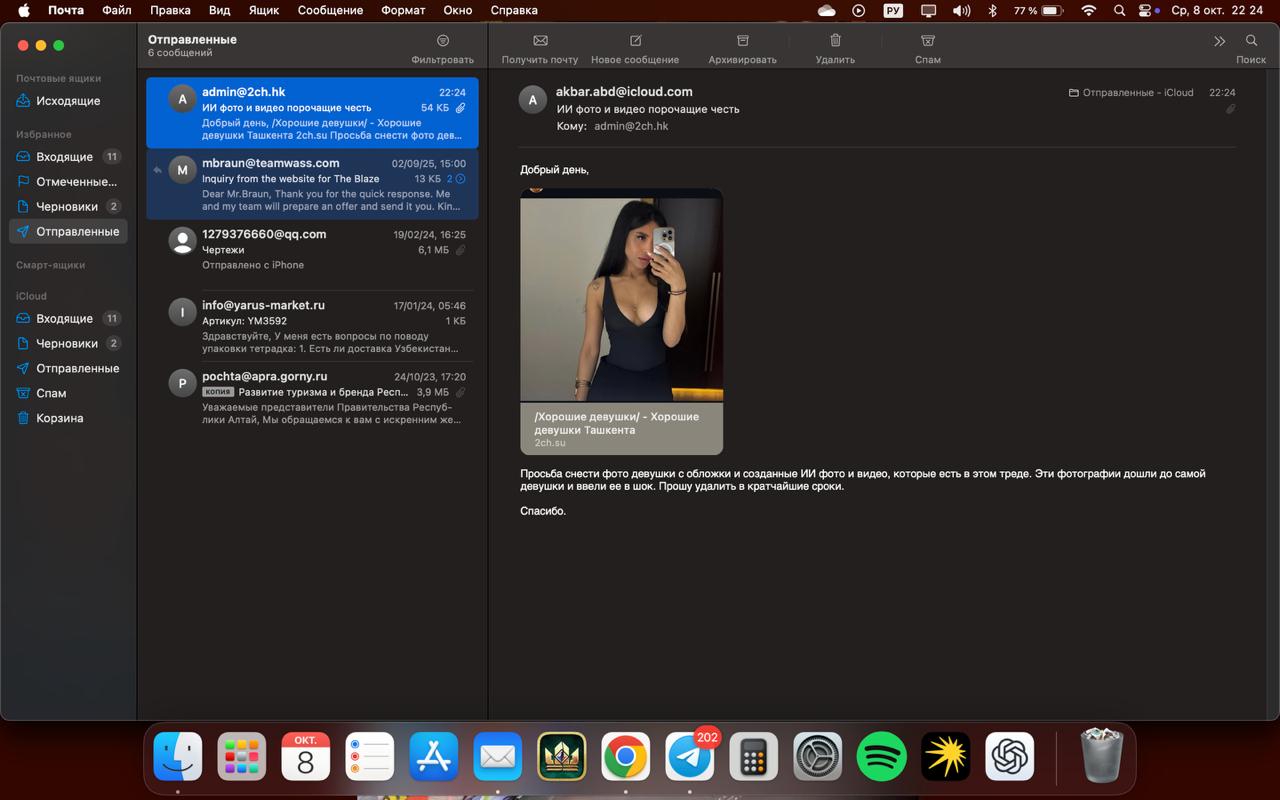Archive the selected email
Viewport: 1280px width, 800px height.
click(x=742, y=41)
